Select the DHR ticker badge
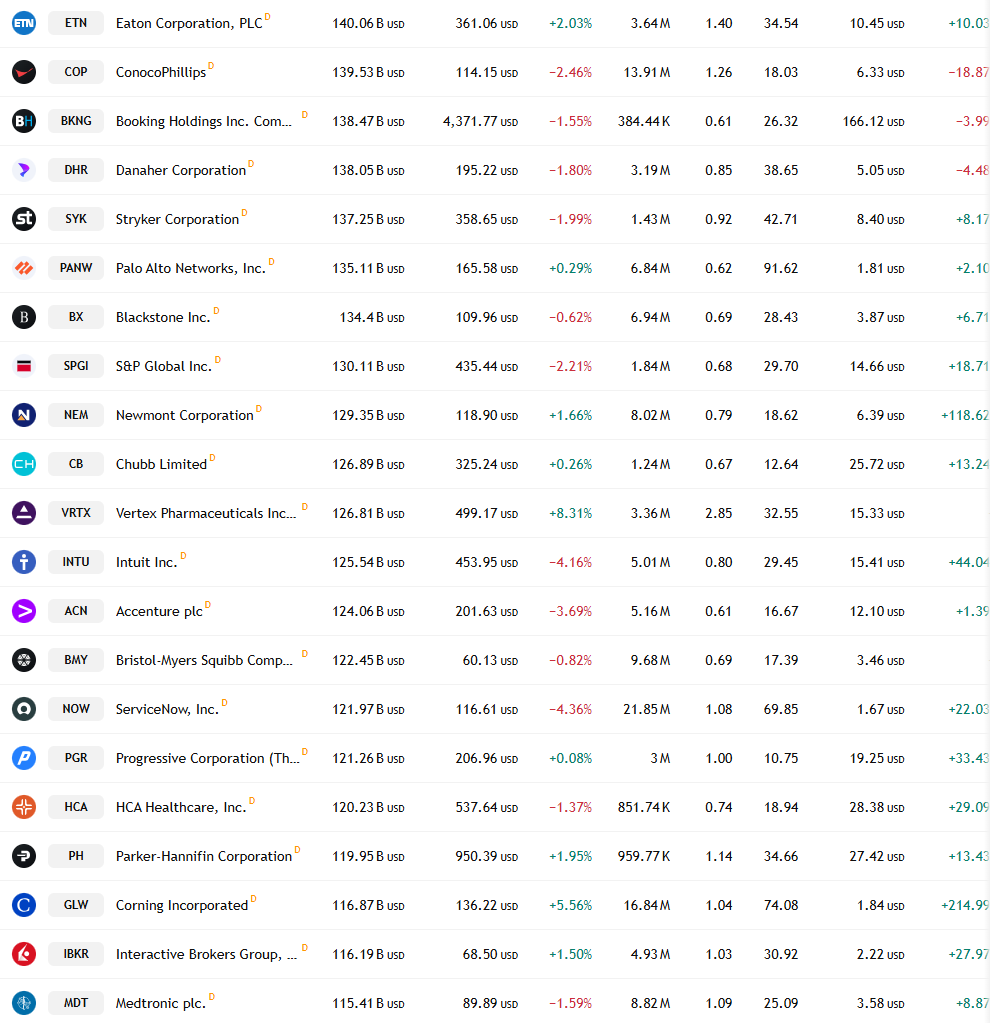990x1023 pixels. coord(76,170)
